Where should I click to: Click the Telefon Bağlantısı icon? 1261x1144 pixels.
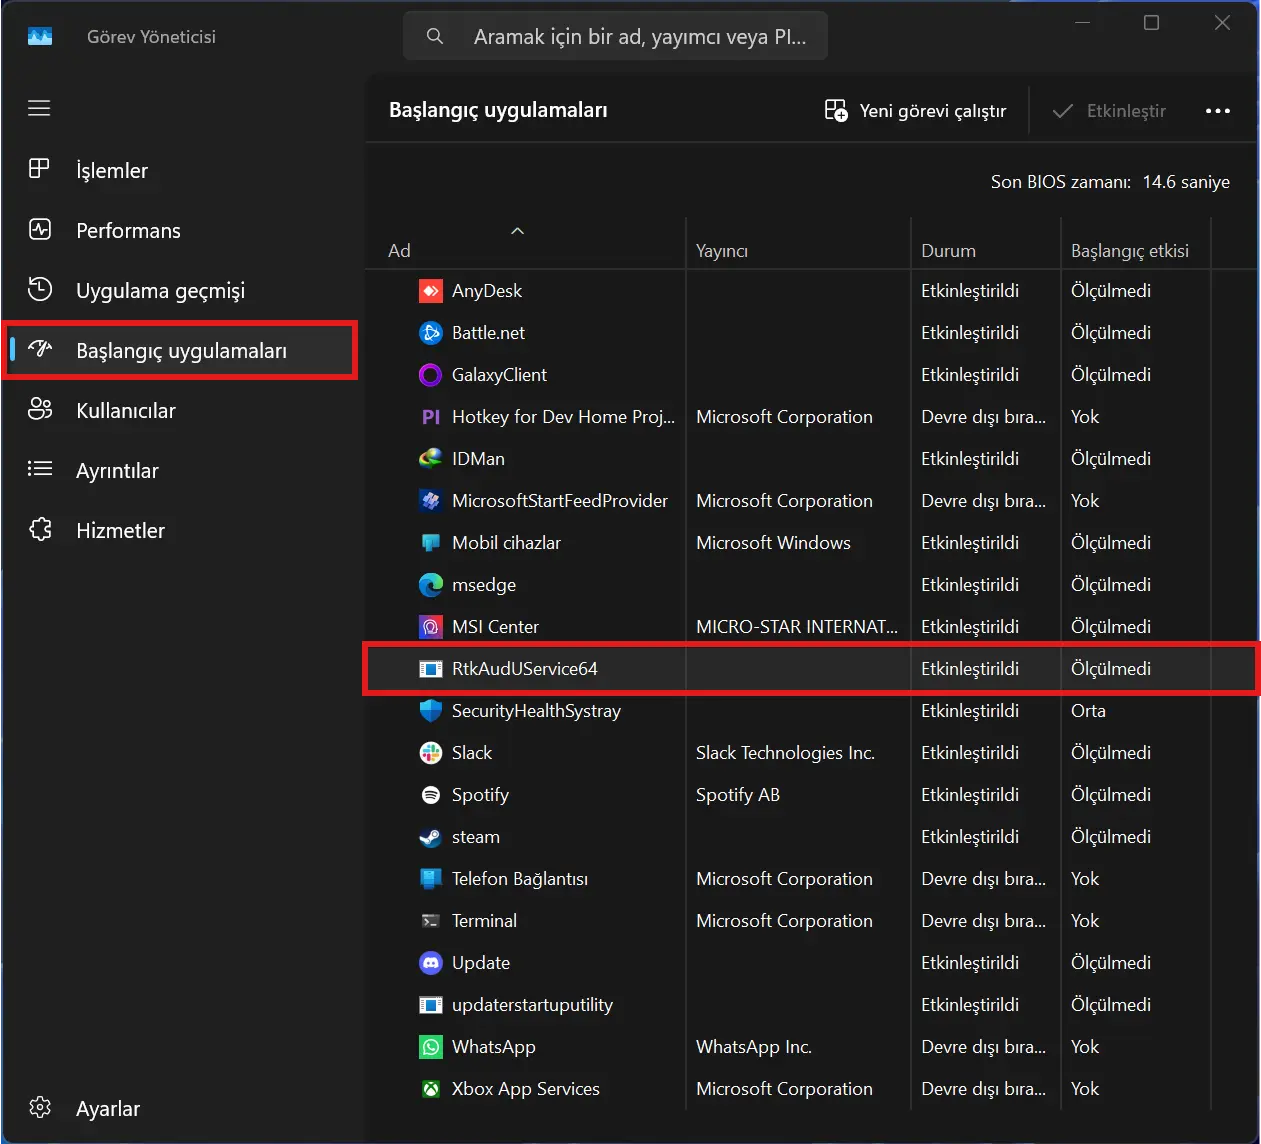pyautogui.click(x=430, y=879)
